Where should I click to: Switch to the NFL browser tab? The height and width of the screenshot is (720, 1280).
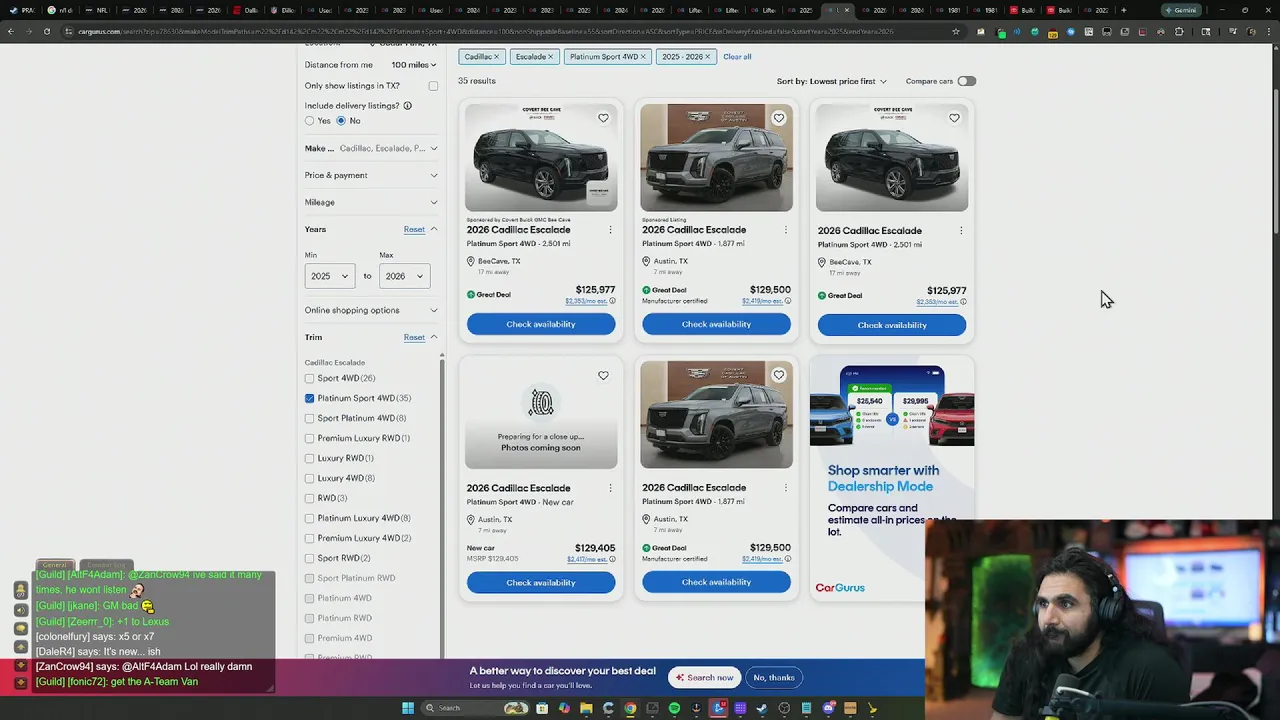point(96,10)
